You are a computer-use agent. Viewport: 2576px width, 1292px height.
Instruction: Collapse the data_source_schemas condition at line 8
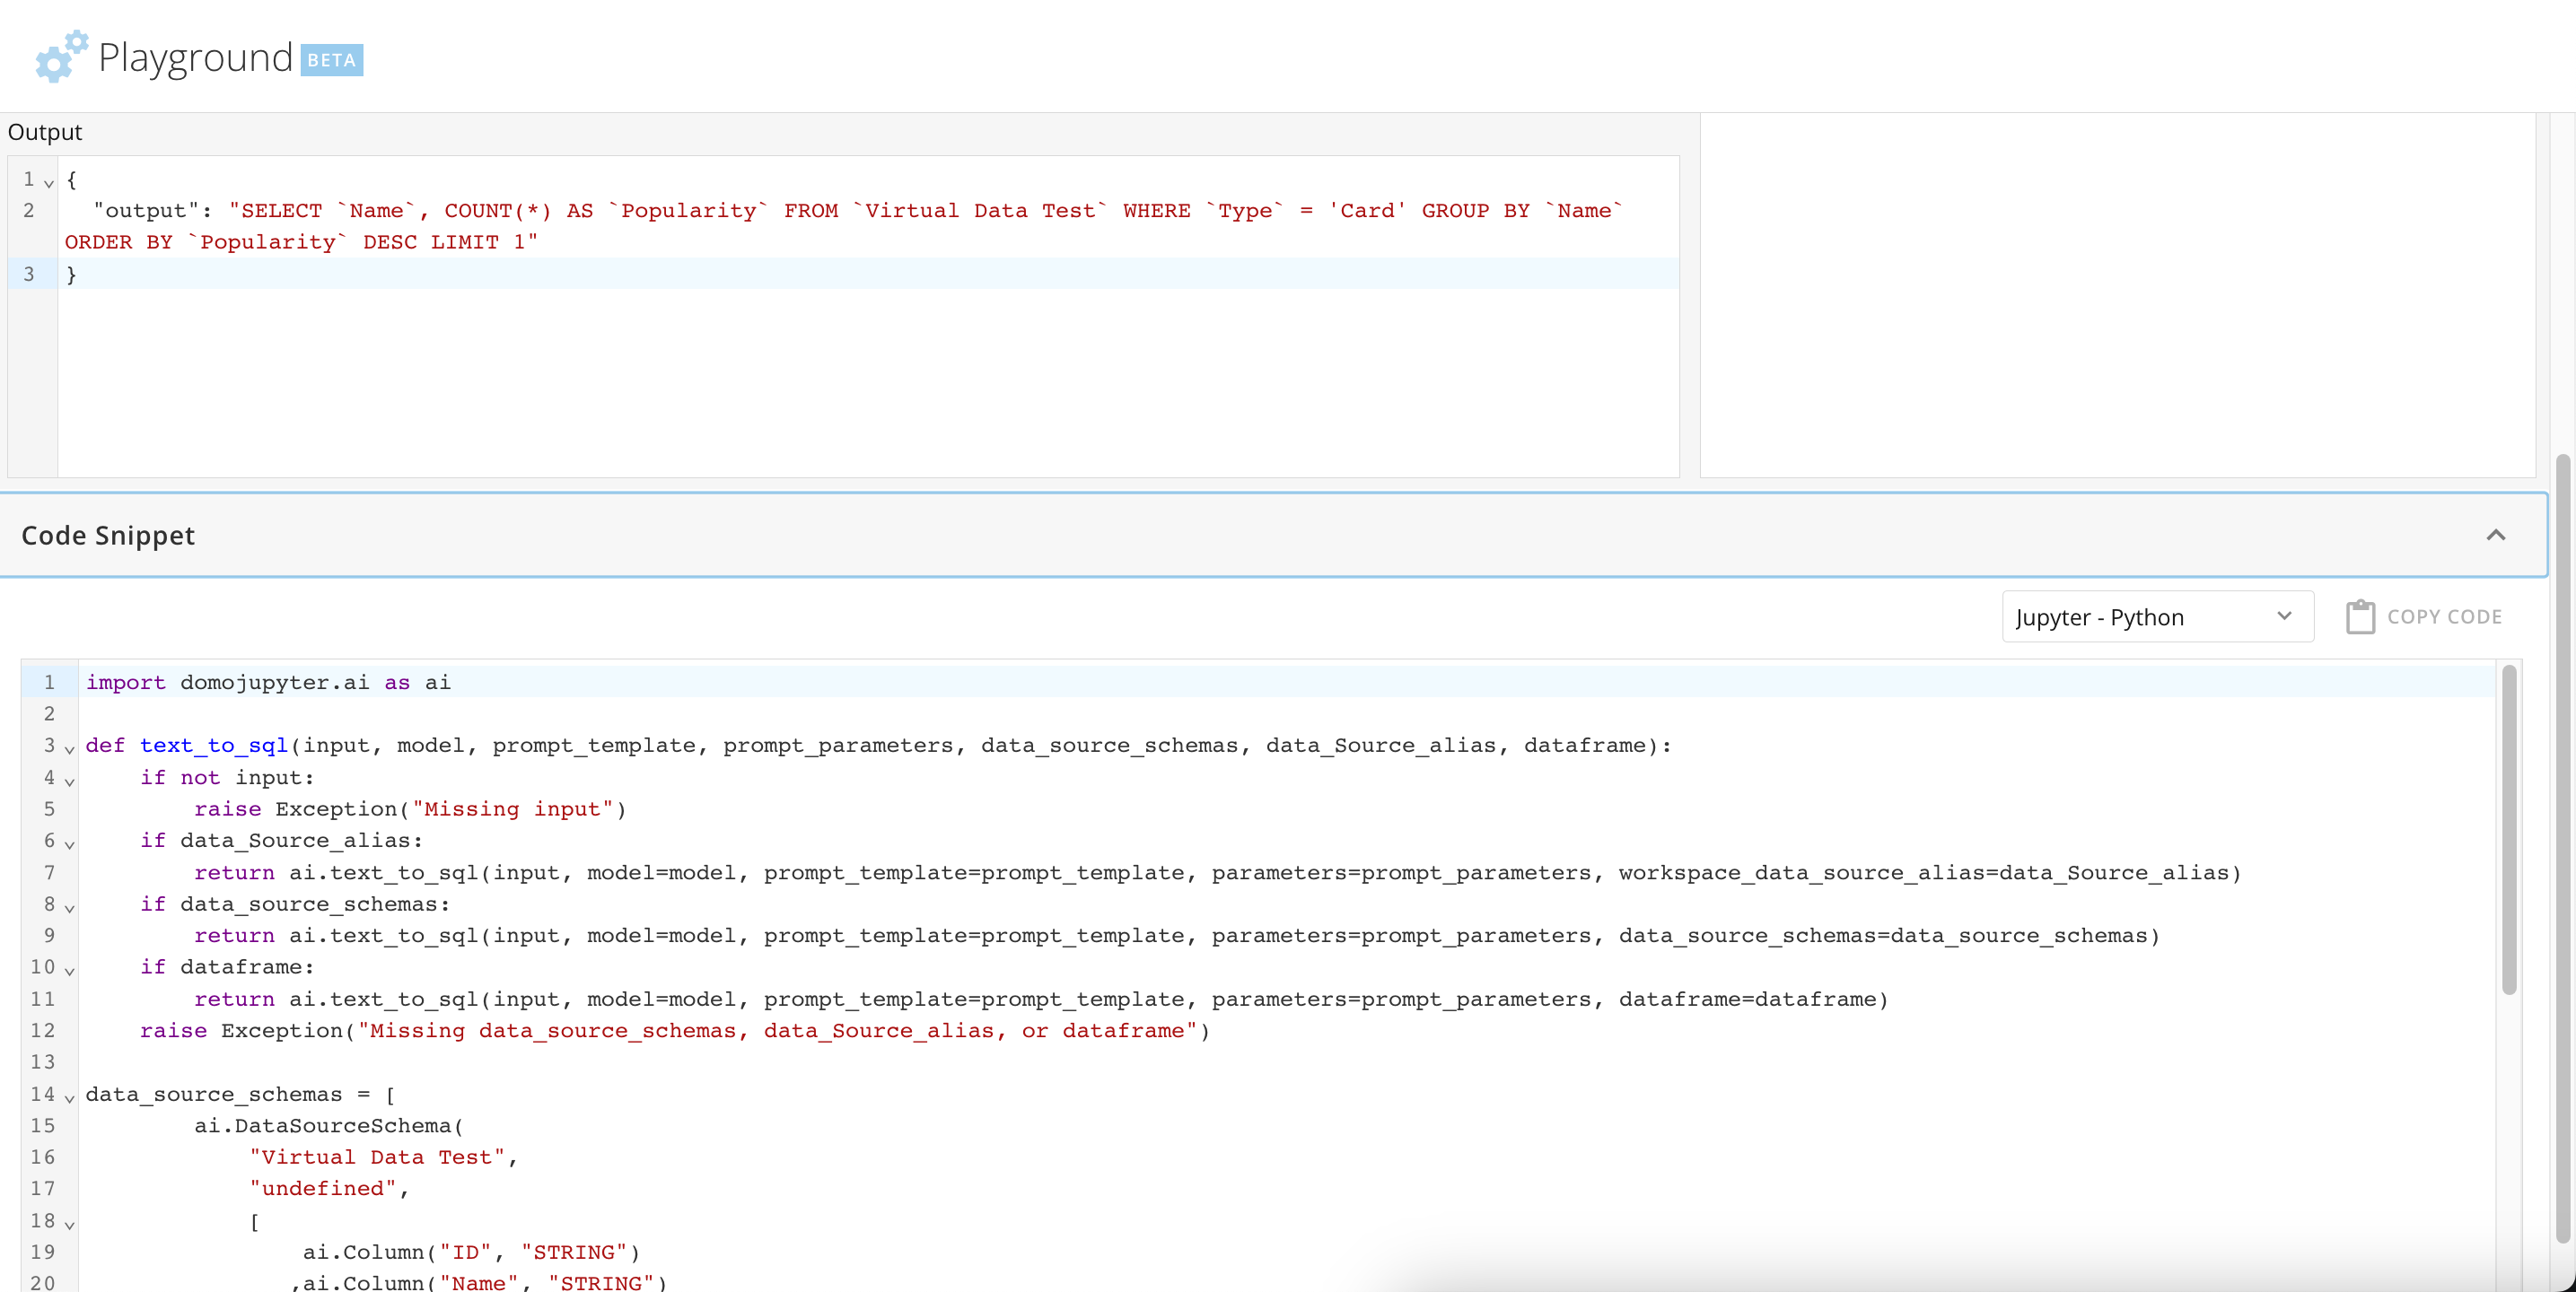point(68,908)
